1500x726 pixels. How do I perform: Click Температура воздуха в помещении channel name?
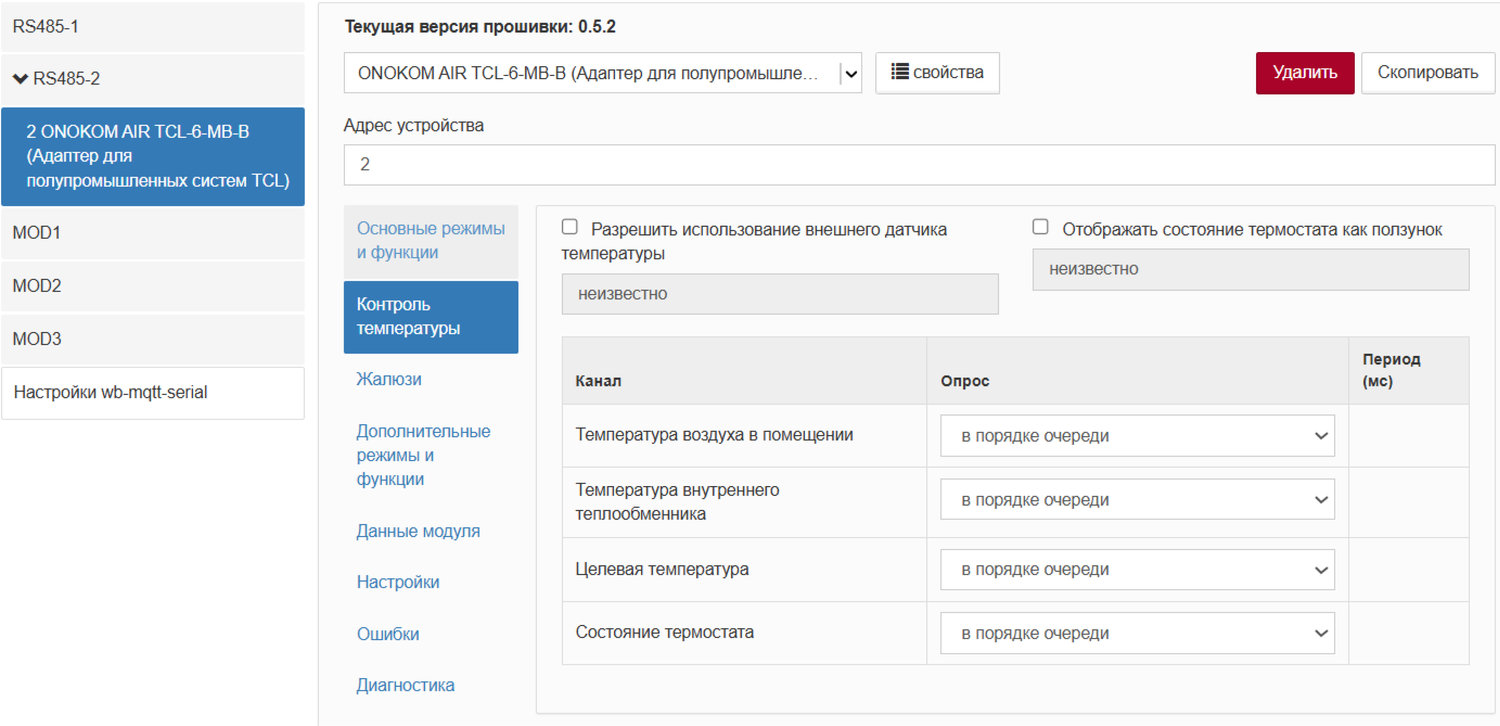[714, 435]
